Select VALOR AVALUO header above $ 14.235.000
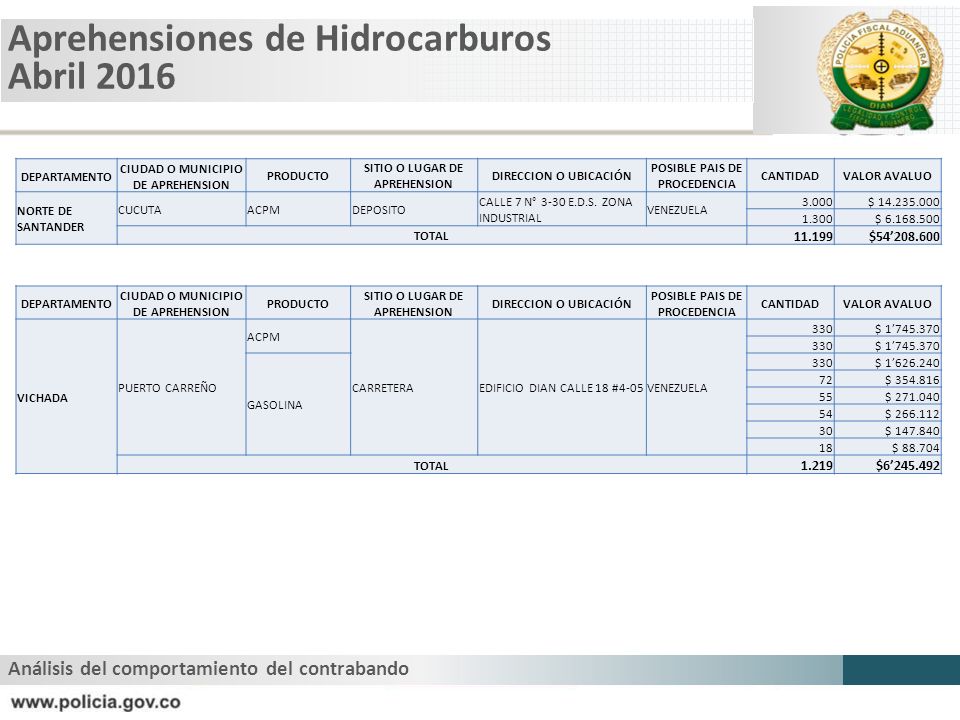960x720 pixels. click(x=887, y=176)
